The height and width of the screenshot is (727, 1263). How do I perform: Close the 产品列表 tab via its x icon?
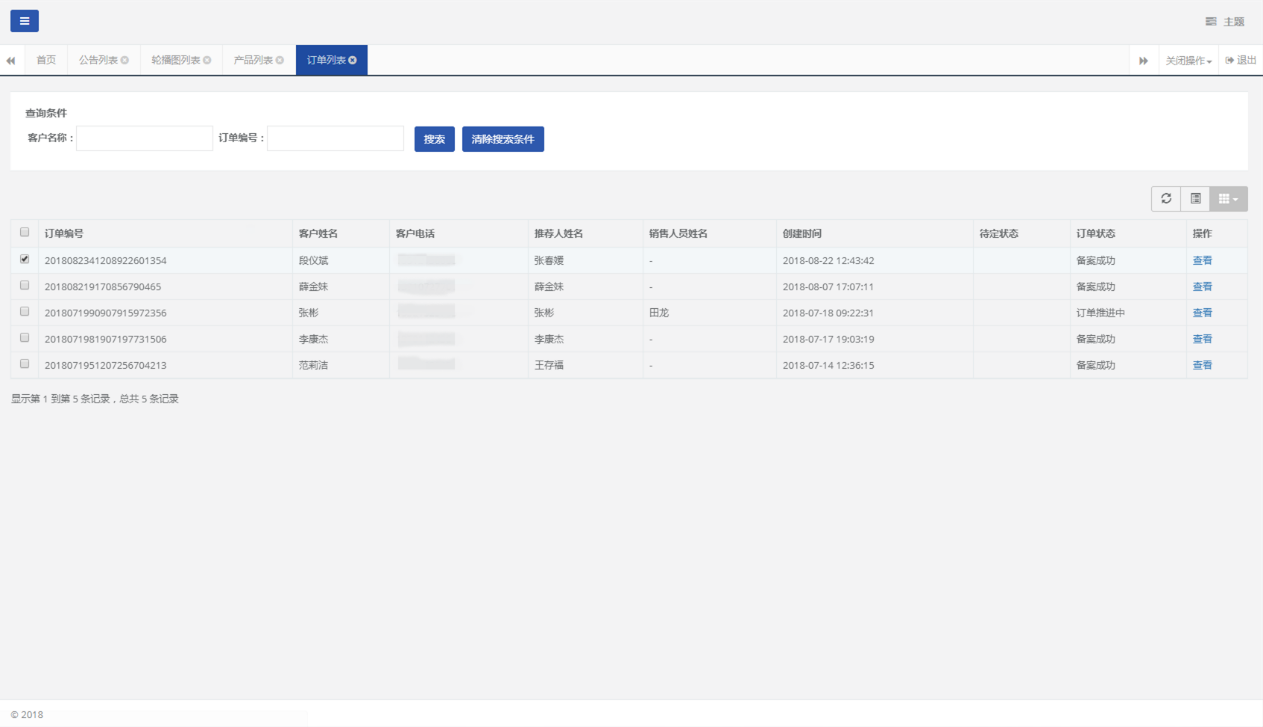280,60
